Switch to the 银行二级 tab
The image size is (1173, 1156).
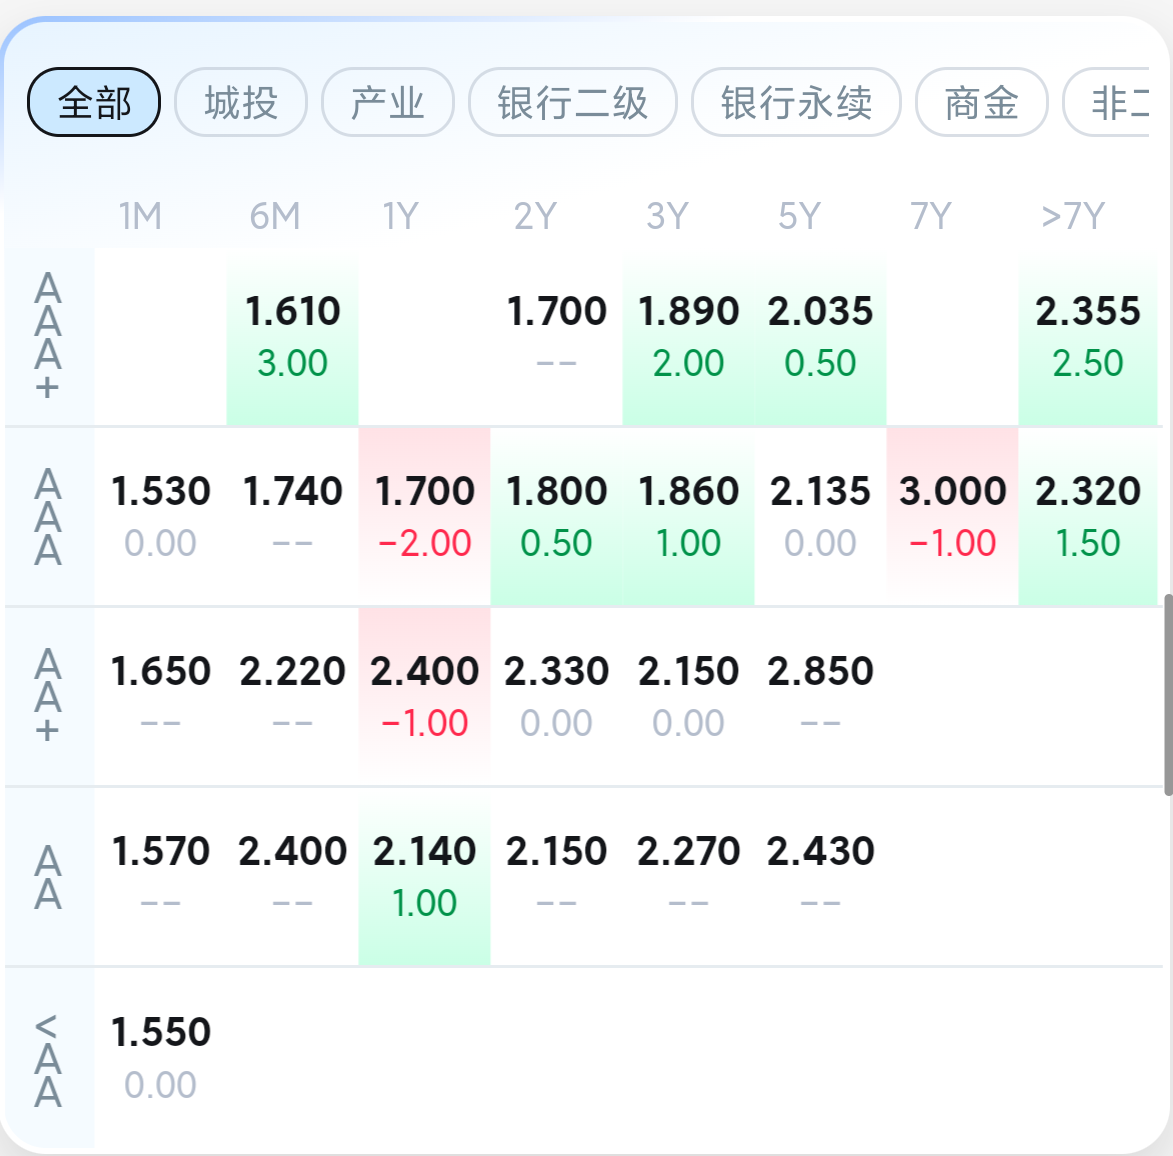click(x=572, y=102)
